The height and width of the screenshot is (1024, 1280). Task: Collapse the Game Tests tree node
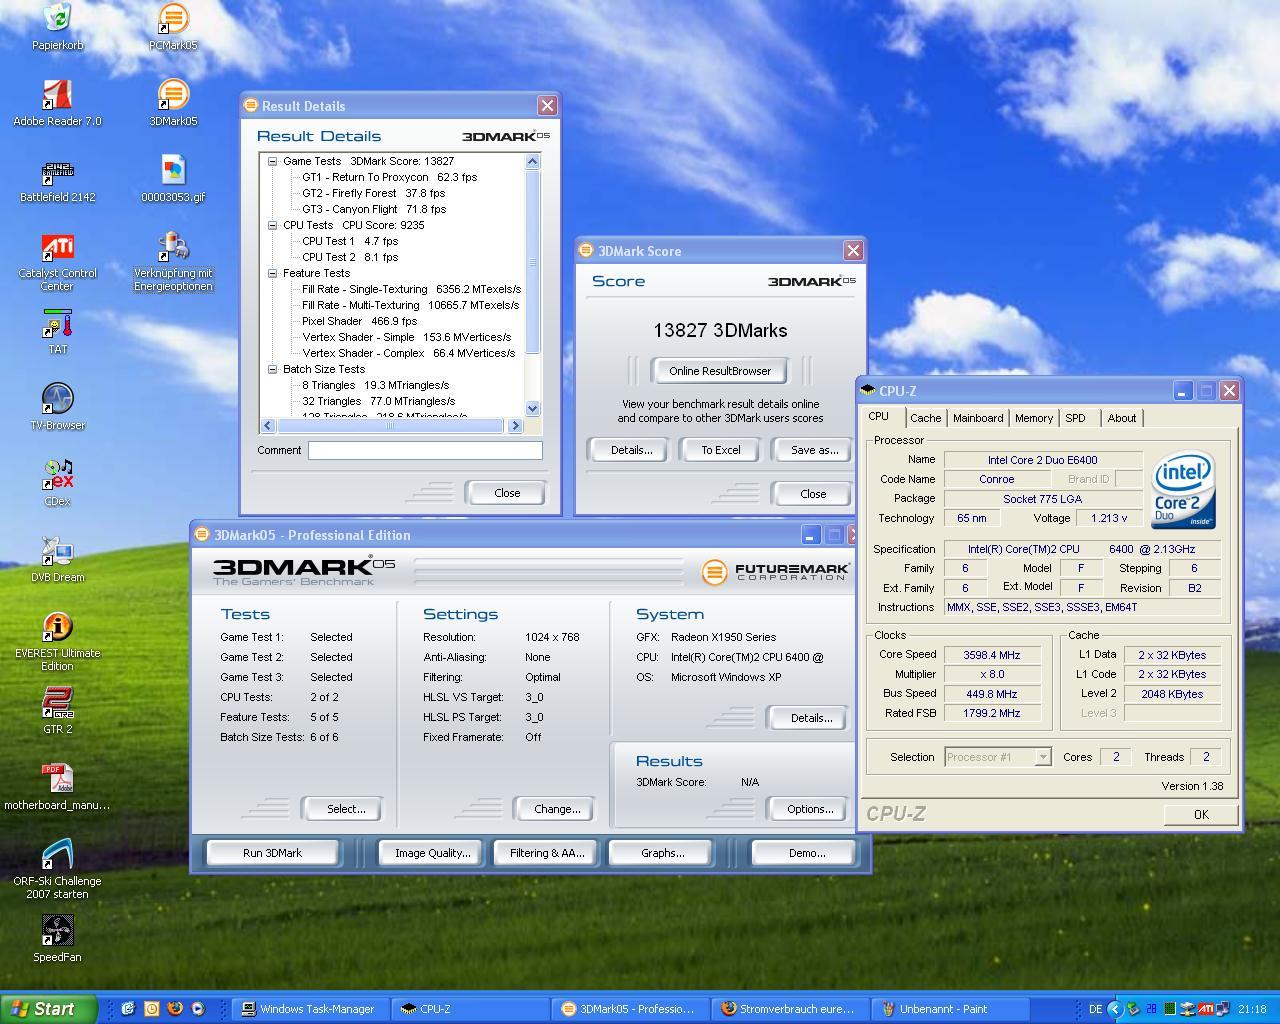[272, 161]
